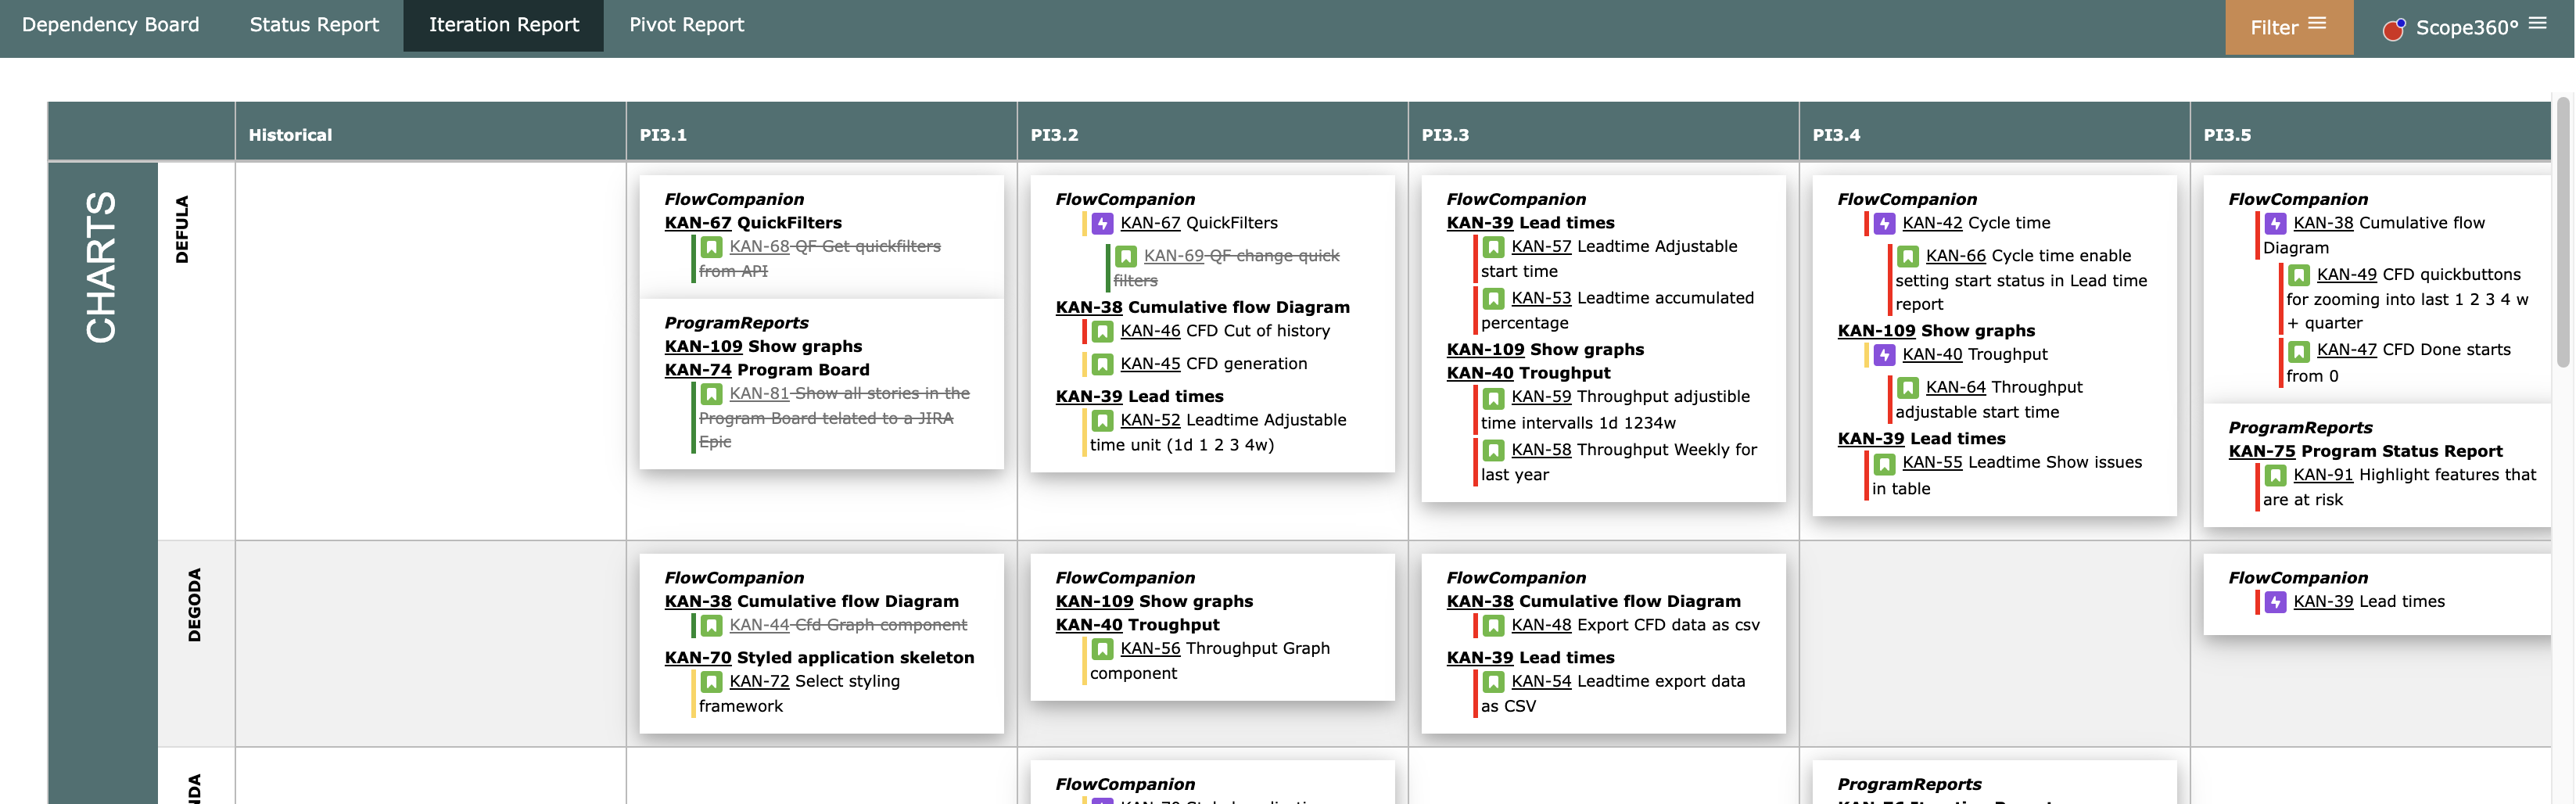Click the story icon beside KAN-54
2576x804 pixels.
[1494, 681]
